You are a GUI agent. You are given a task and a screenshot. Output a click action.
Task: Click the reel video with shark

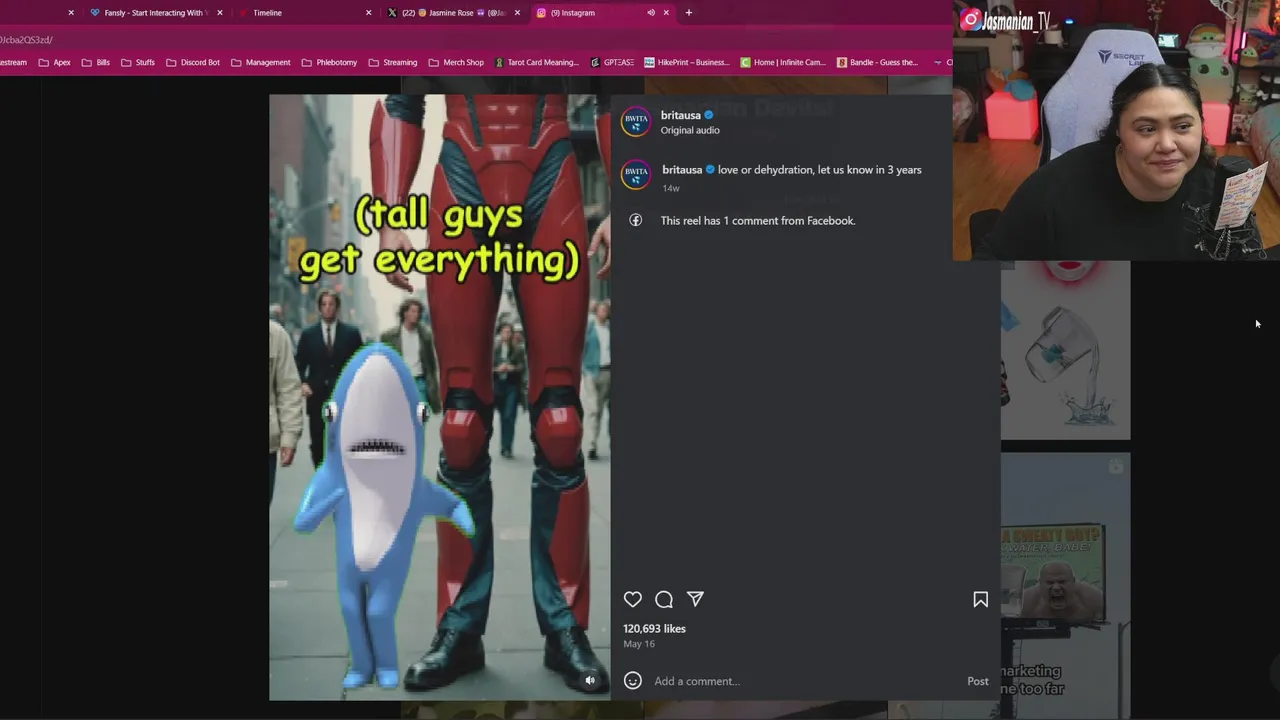pyautogui.click(x=440, y=397)
